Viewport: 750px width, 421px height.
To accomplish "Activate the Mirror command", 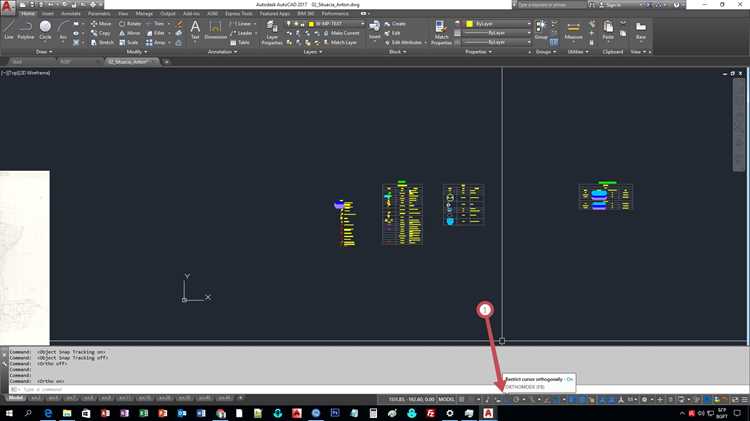I will pyautogui.click(x=130, y=33).
